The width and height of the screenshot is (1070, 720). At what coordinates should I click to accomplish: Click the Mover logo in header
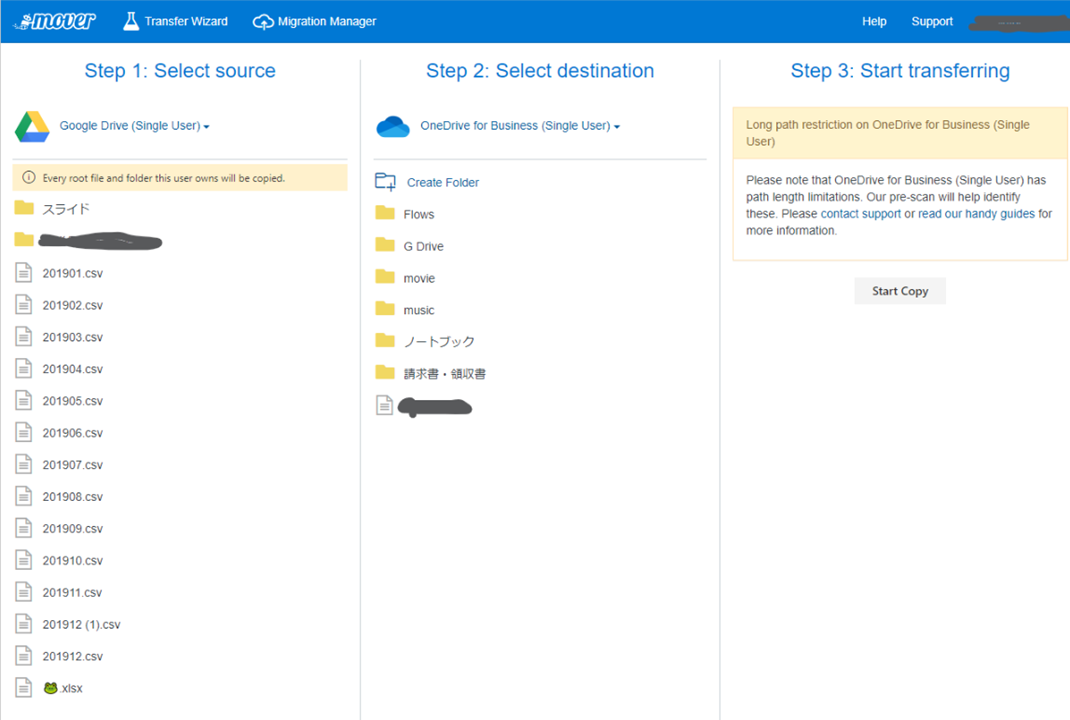[55, 21]
